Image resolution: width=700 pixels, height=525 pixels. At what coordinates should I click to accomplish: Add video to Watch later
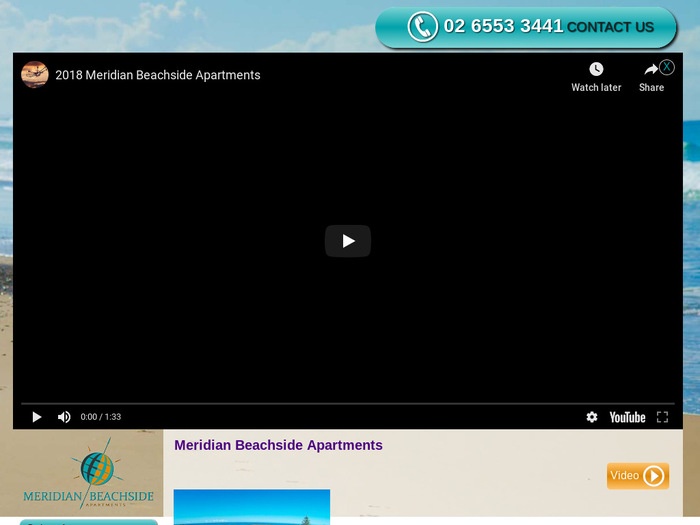(x=596, y=77)
